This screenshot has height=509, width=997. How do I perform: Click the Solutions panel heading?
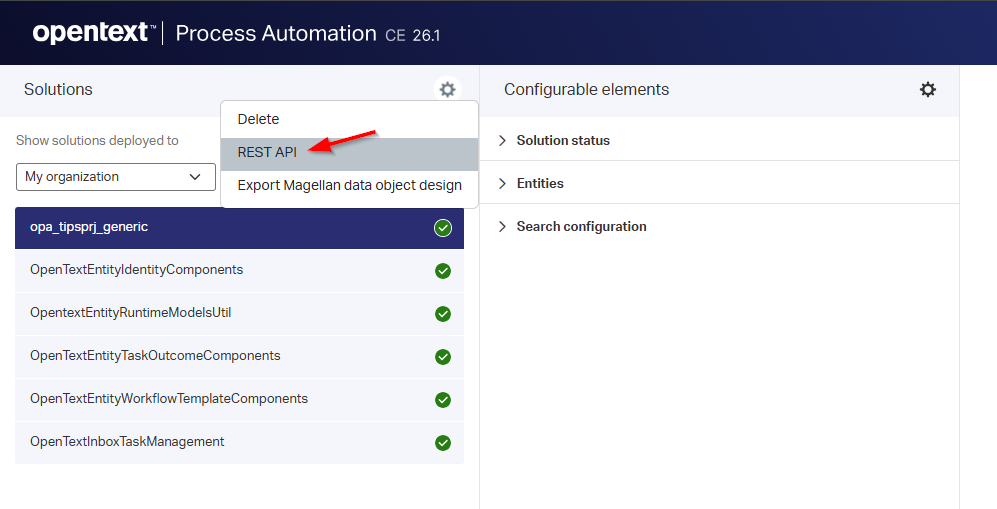point(58,90)
